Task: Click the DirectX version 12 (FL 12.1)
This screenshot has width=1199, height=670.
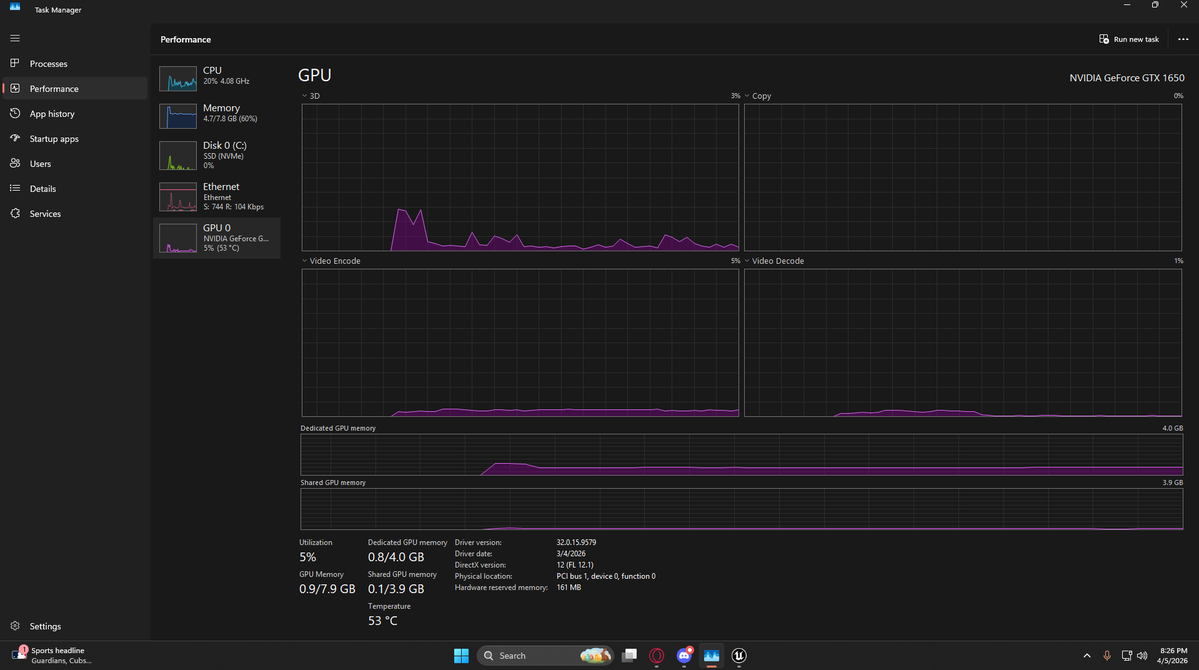Action: 575,565
